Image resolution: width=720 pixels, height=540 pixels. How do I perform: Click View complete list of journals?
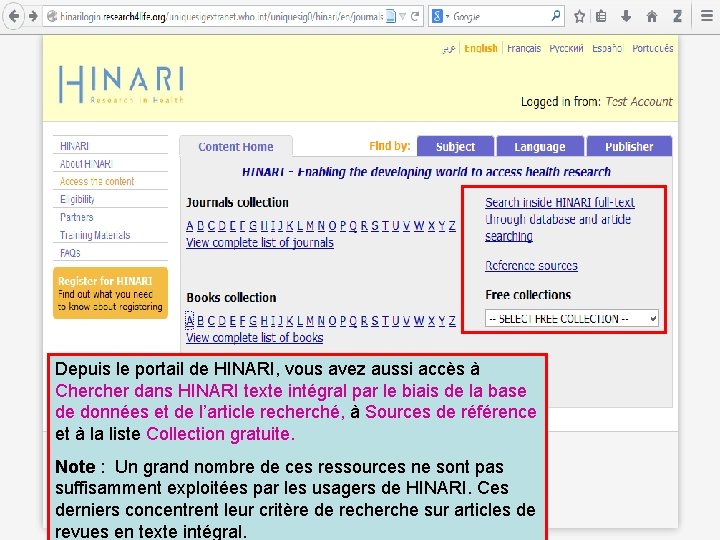259,242
